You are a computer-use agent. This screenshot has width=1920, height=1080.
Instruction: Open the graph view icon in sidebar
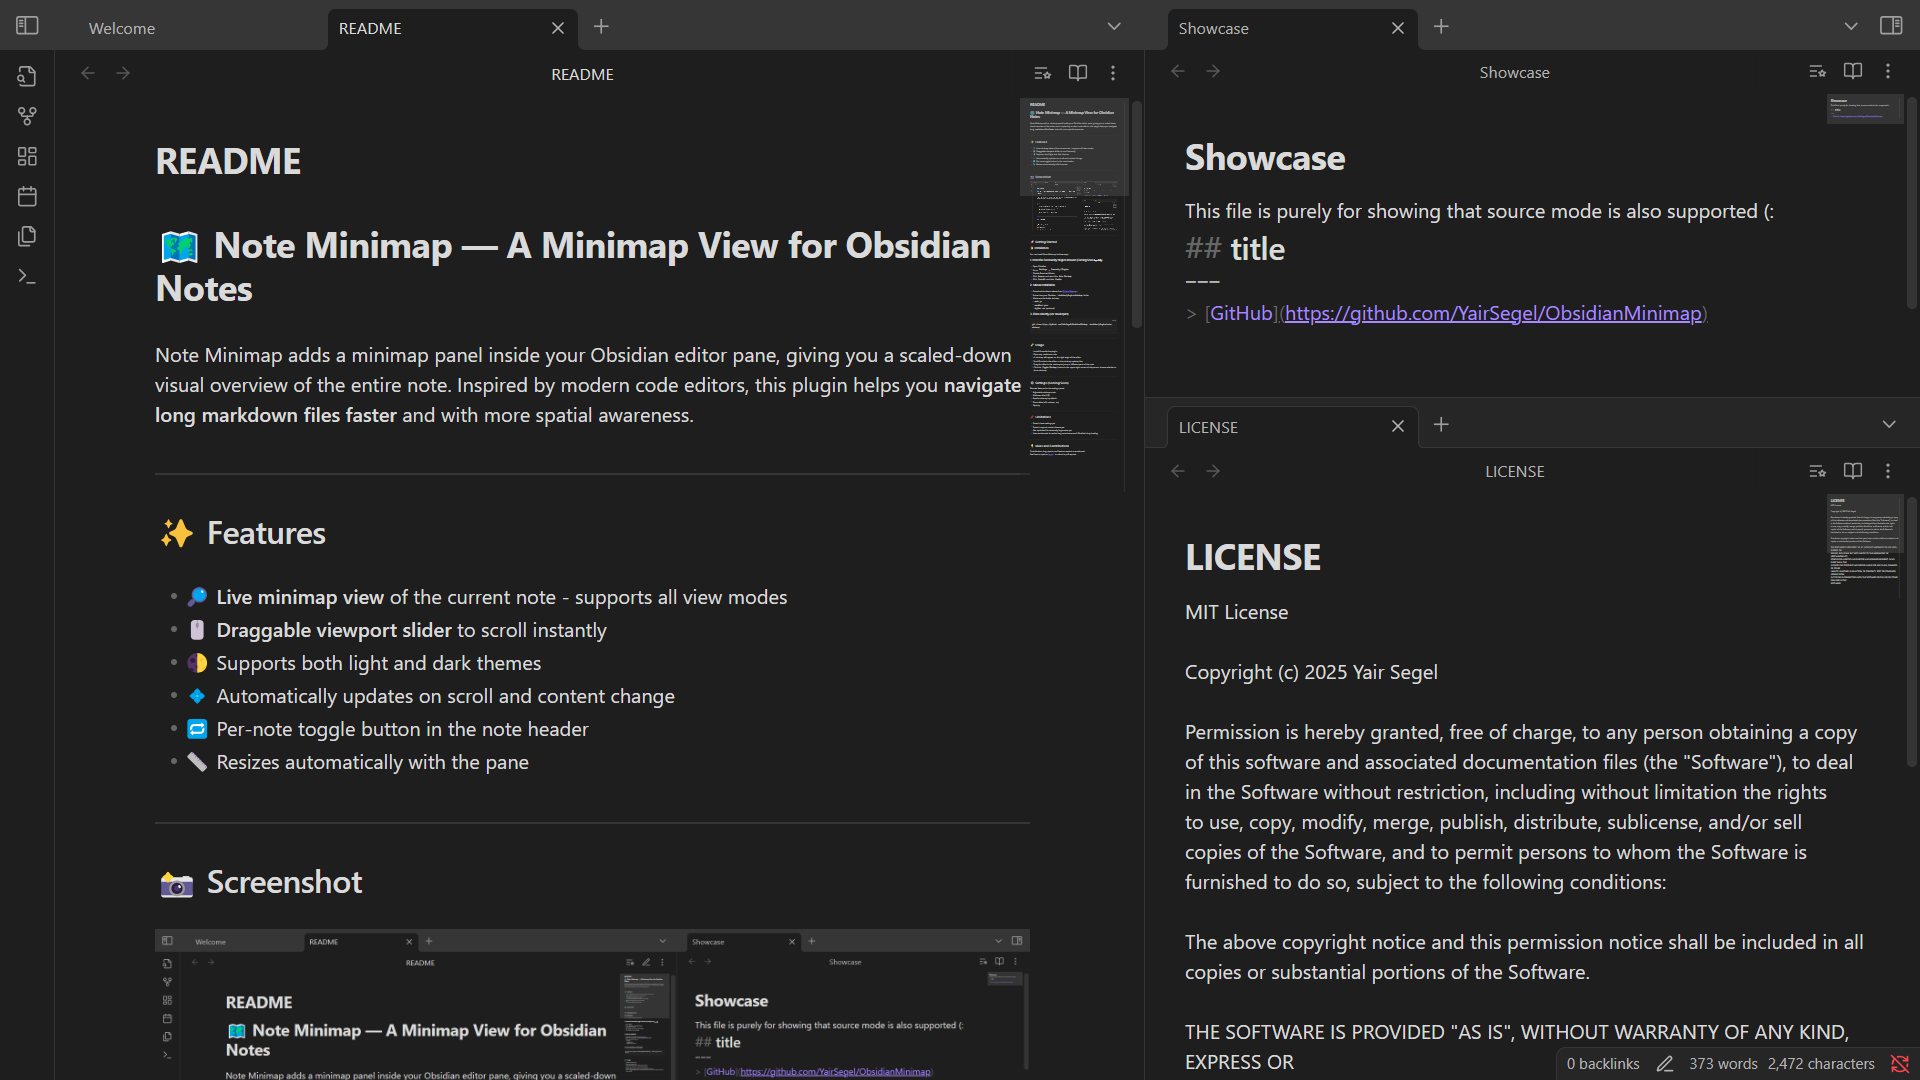click(x=27, y=116)
